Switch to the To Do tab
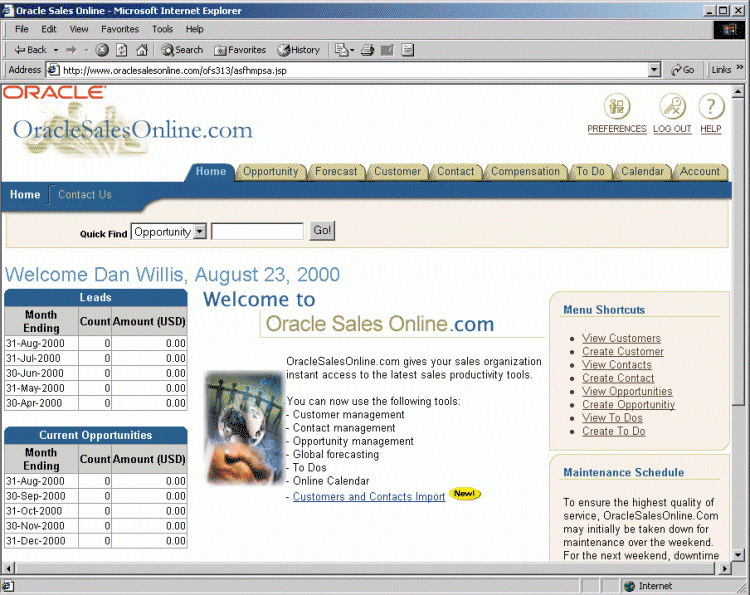 (590, 171)
